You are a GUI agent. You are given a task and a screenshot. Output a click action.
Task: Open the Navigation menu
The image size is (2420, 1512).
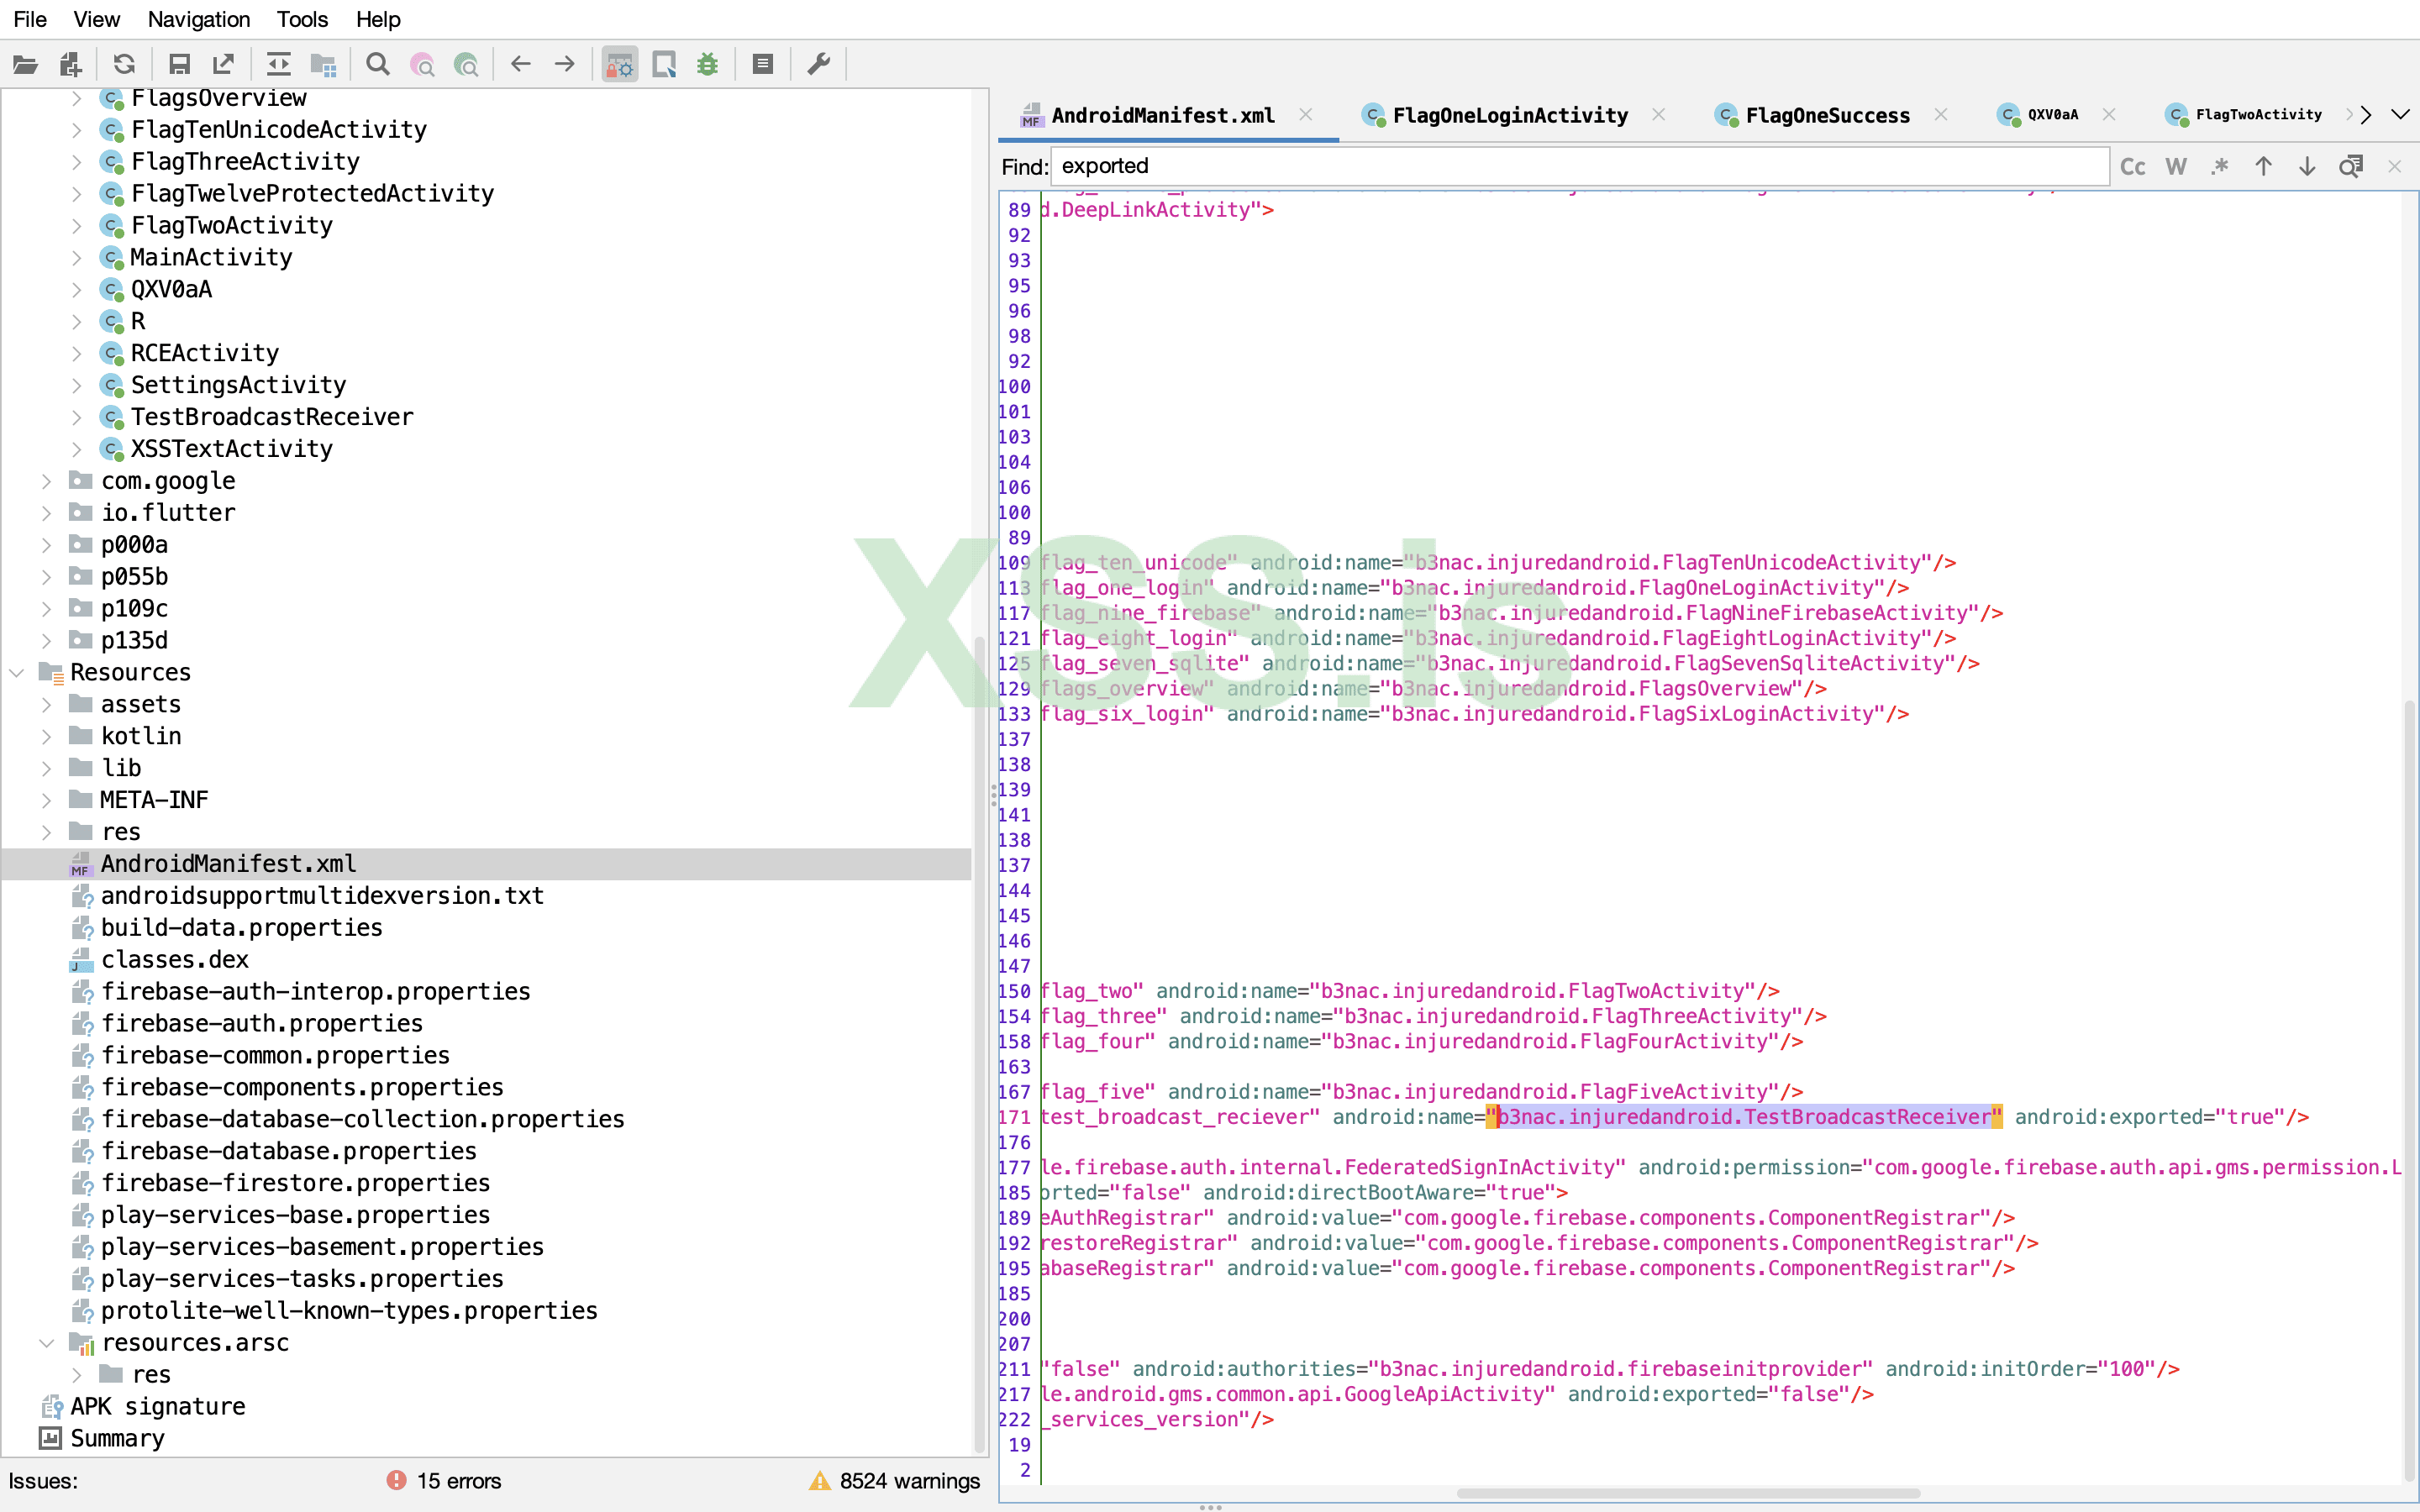click(198, 19)
